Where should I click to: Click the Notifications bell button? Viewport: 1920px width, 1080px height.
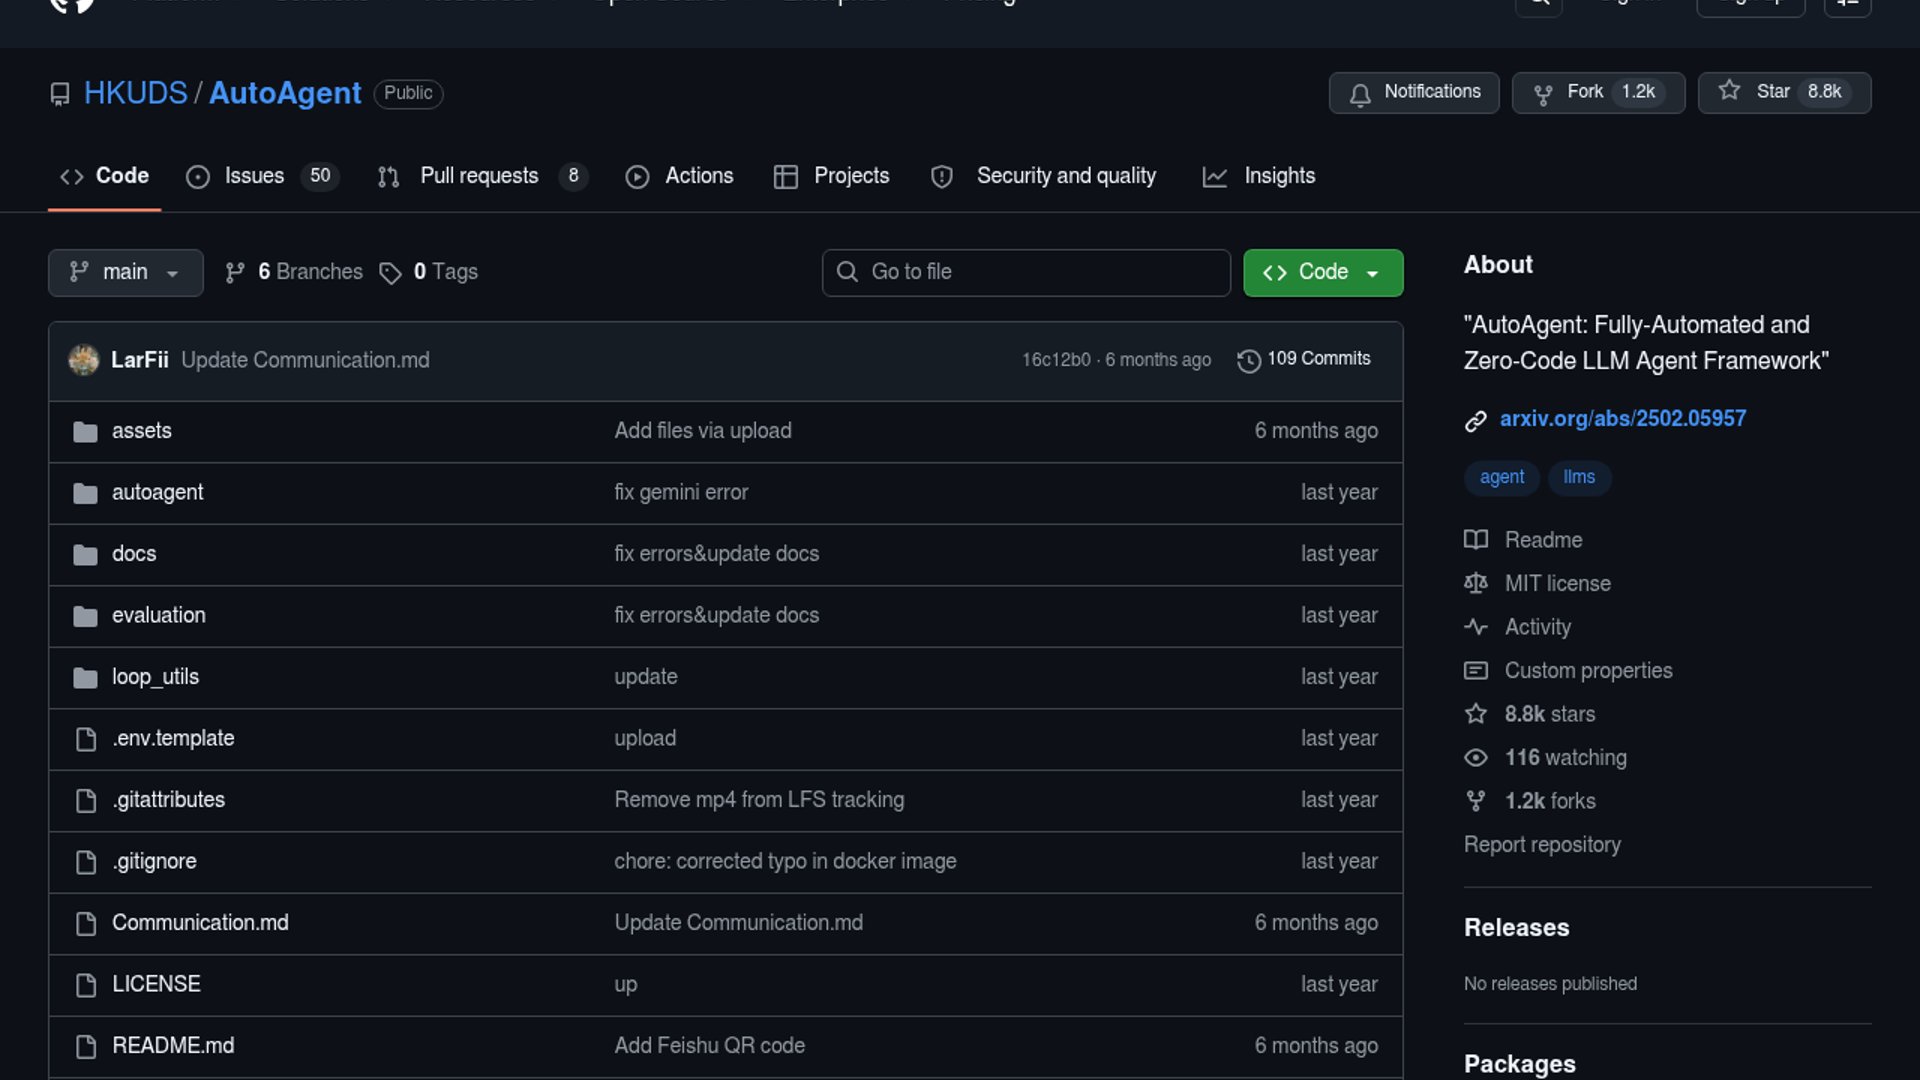tap(1413, 92)
